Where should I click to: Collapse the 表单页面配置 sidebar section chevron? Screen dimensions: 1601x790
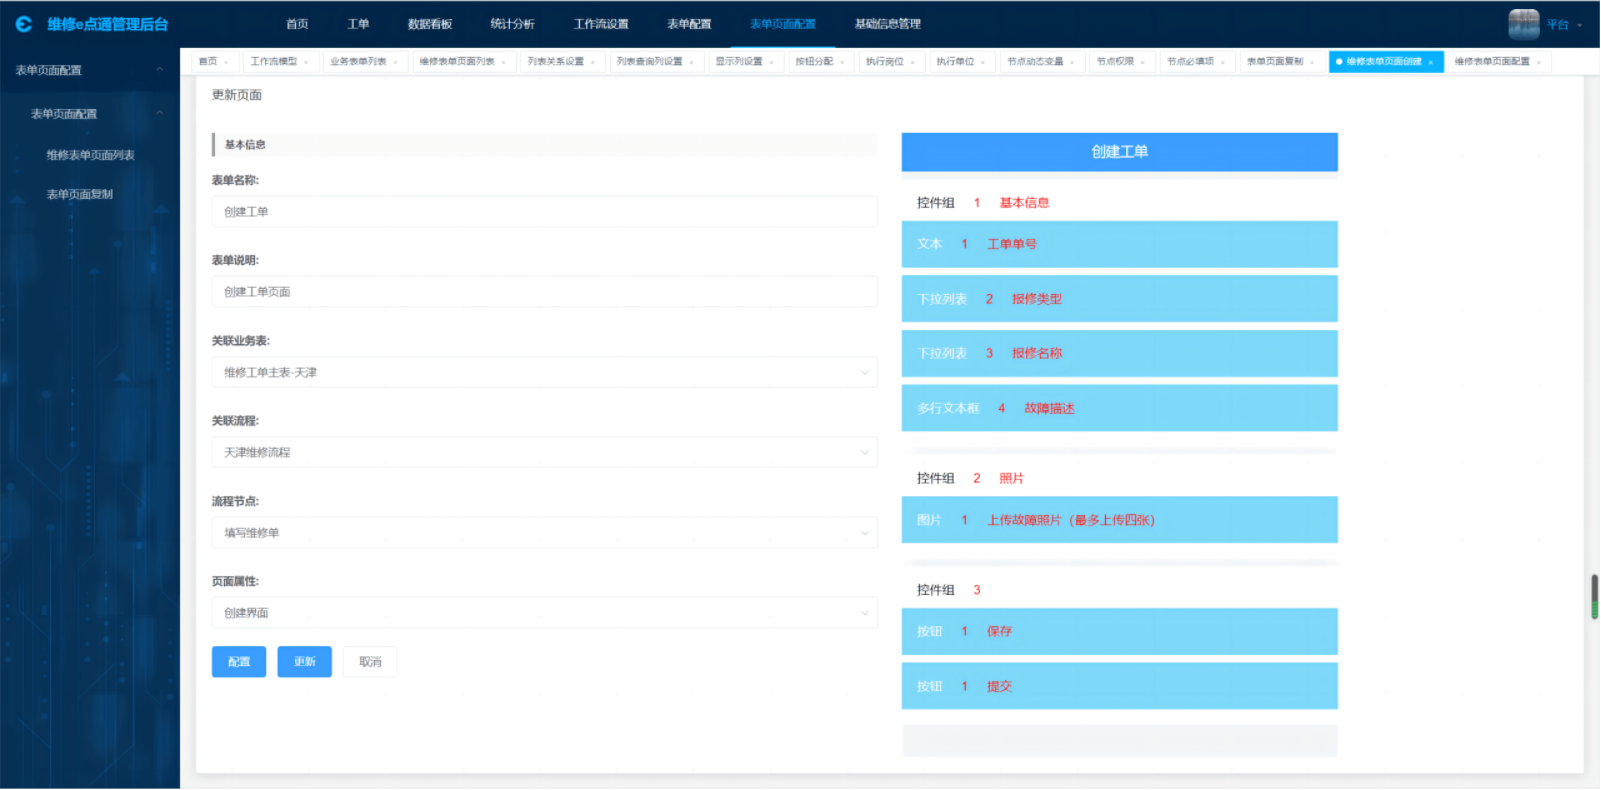pyautogui.click(x=160, y=70)
